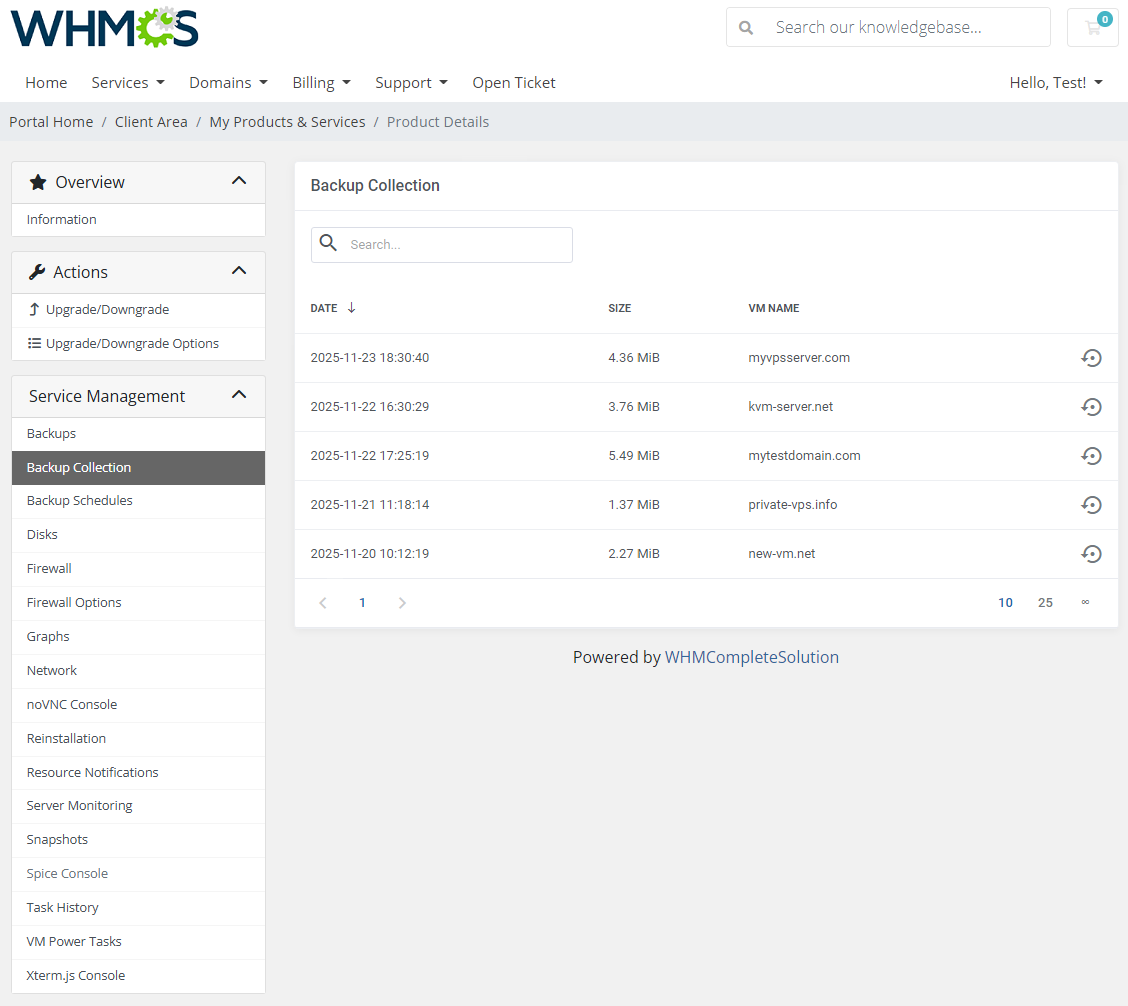Screen dimensions: 1128x1006
Task: Open VM Power Tasks sidebar item
Action: coord(138,941)
